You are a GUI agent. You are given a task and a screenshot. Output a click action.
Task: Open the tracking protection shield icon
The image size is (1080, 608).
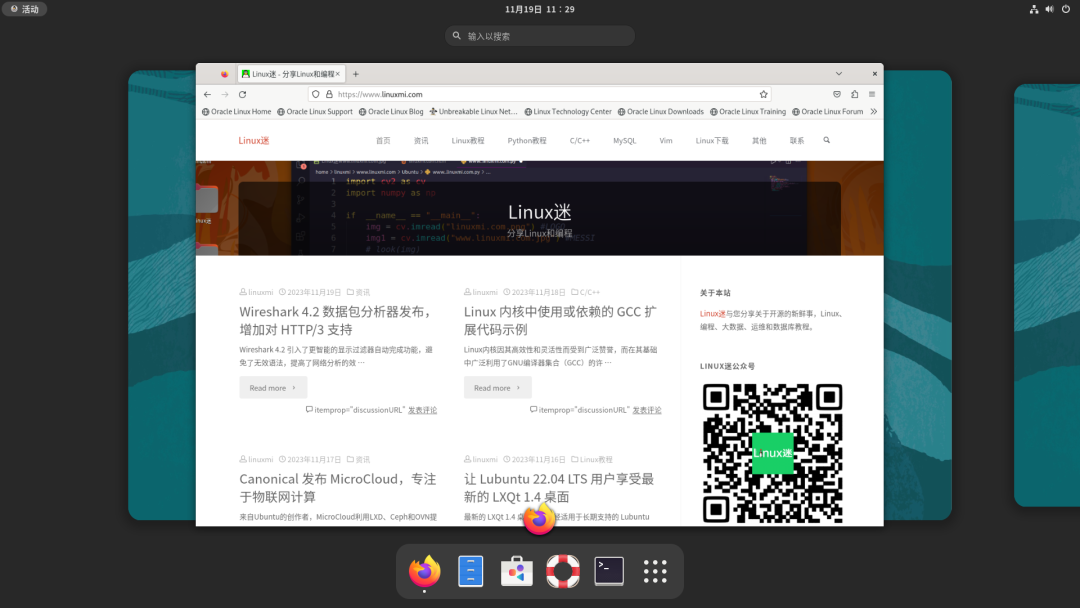[x=315, y=94]
